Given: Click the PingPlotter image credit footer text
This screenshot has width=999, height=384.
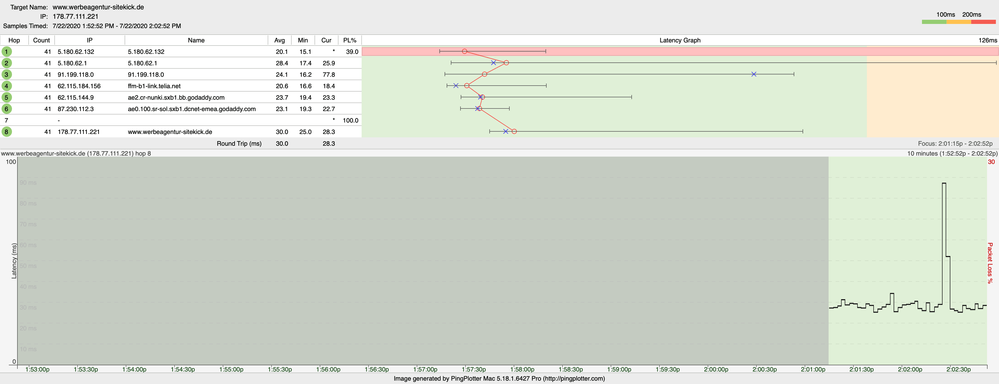Looking at the screenshot, I should tap(500, 378).
